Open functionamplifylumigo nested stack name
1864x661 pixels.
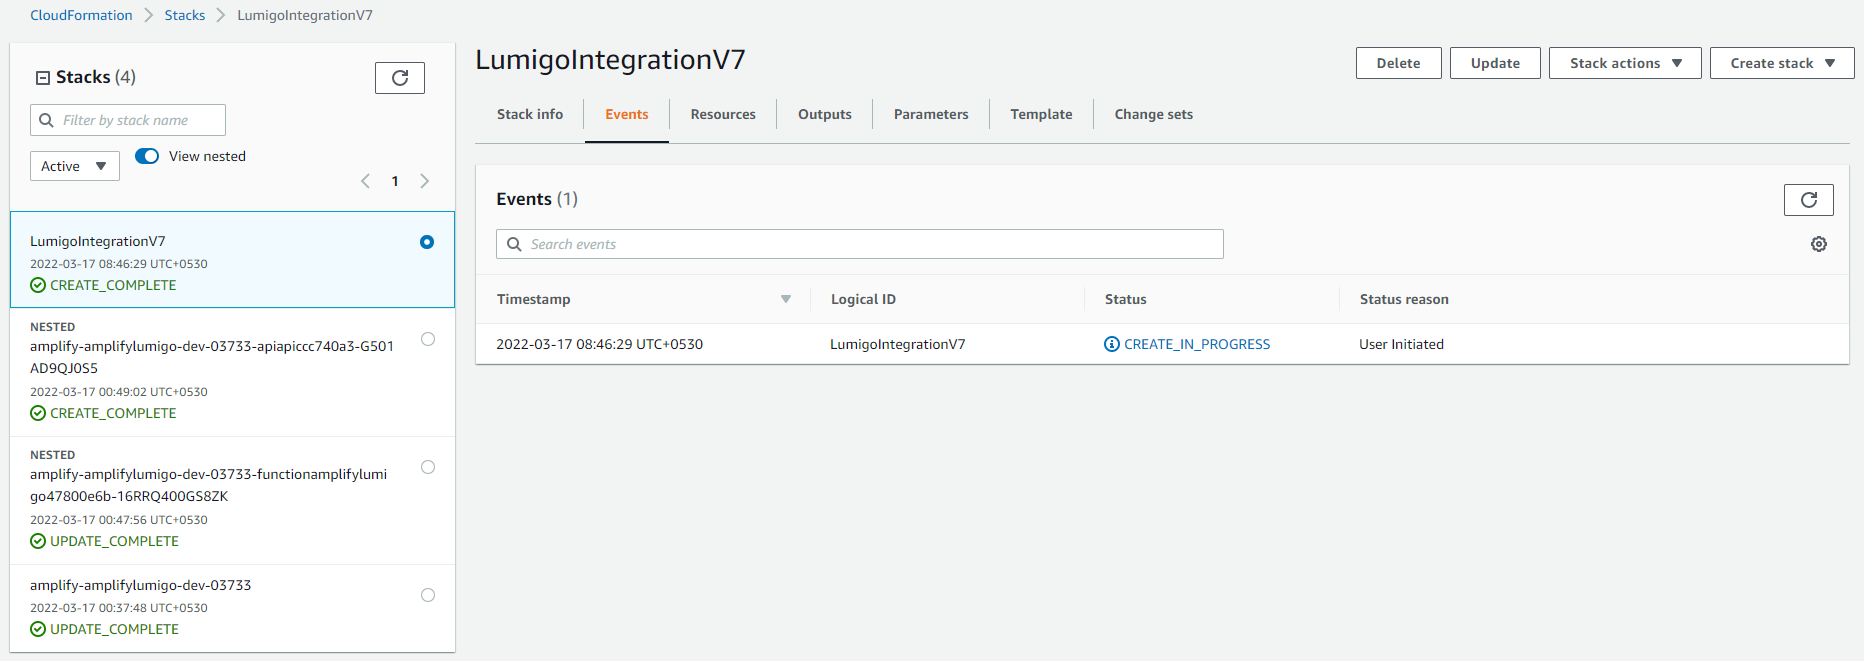pyautogui.click(x=208, y=485)
